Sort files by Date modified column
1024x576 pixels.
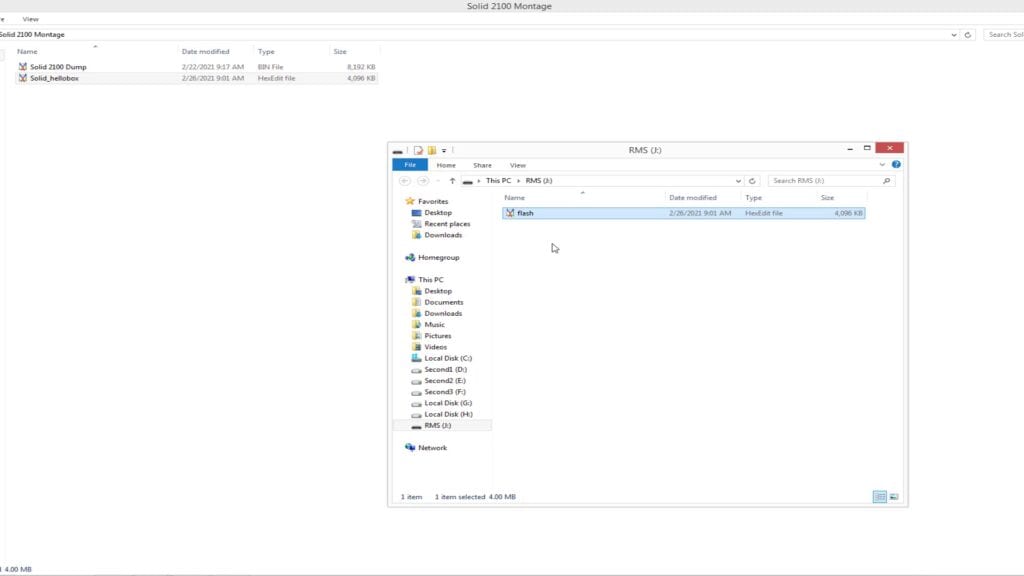(x=692, y=198)
